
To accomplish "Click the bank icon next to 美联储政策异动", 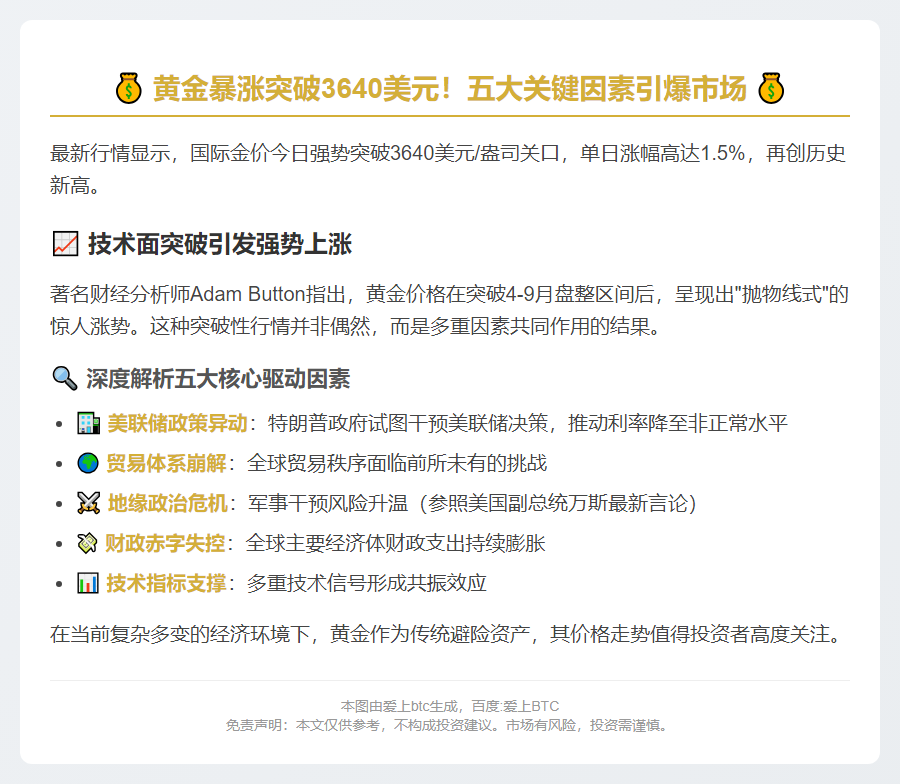I will (90, 423).
